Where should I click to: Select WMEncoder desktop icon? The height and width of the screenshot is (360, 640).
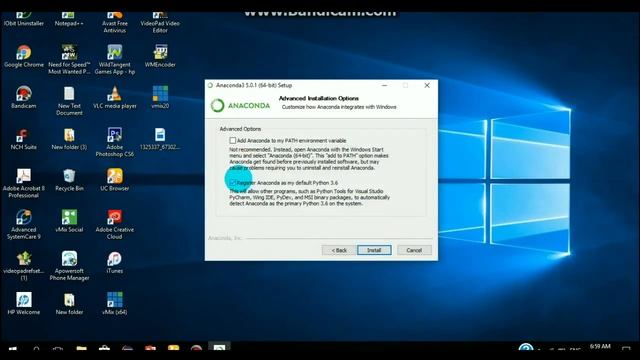pyautogui.click(x=160, y=57)
